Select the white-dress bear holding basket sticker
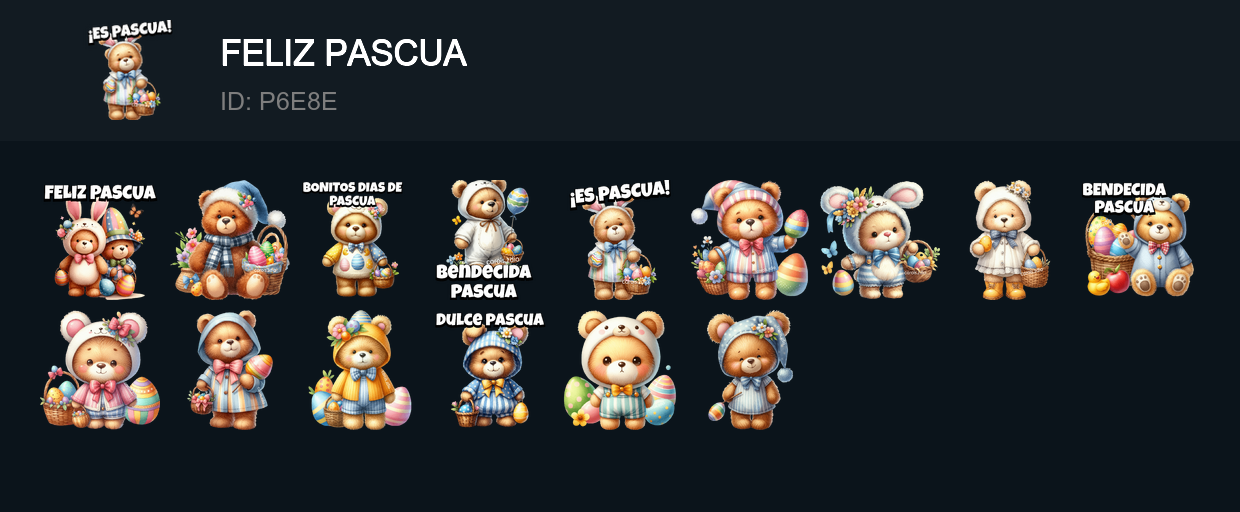Image resolution: width=1240 pixels, height=512 pixels. (x=1010, y=240)
